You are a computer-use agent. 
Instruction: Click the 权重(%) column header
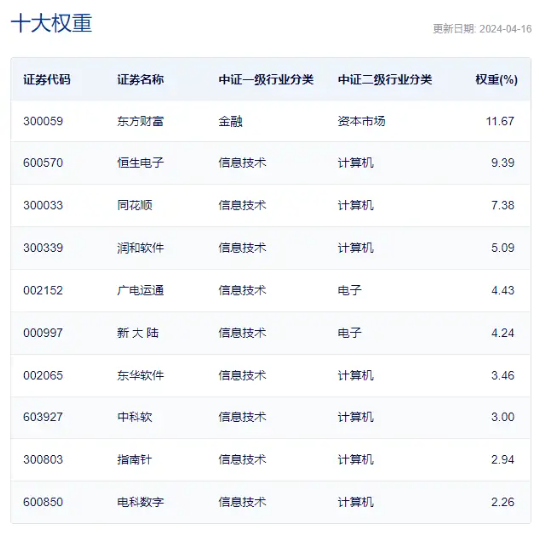click(496, 80)
